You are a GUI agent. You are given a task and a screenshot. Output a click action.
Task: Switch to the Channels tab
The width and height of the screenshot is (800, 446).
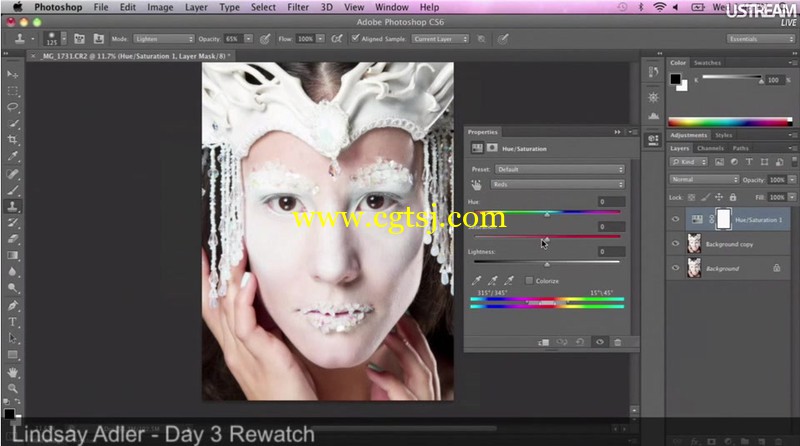pyautogui.click(x=710, y=148)
